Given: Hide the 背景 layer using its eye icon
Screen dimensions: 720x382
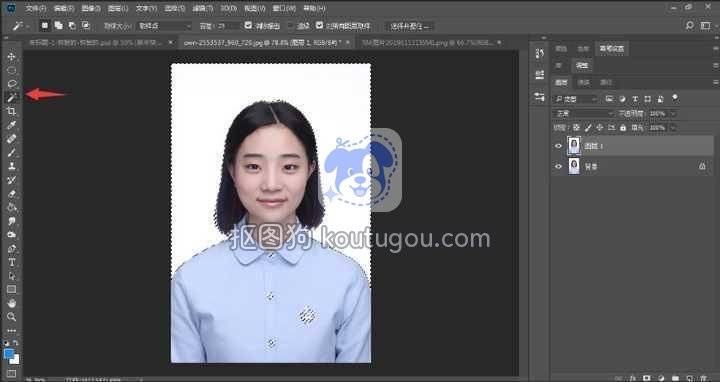Looking at the screenshot, I should (x=558, y=167).
